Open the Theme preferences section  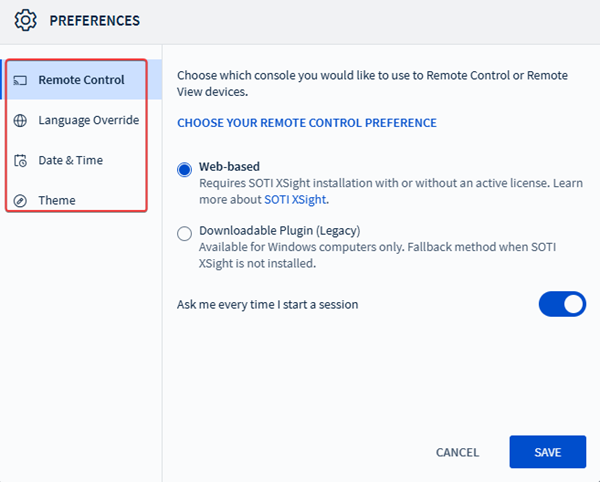coord(57,200)
